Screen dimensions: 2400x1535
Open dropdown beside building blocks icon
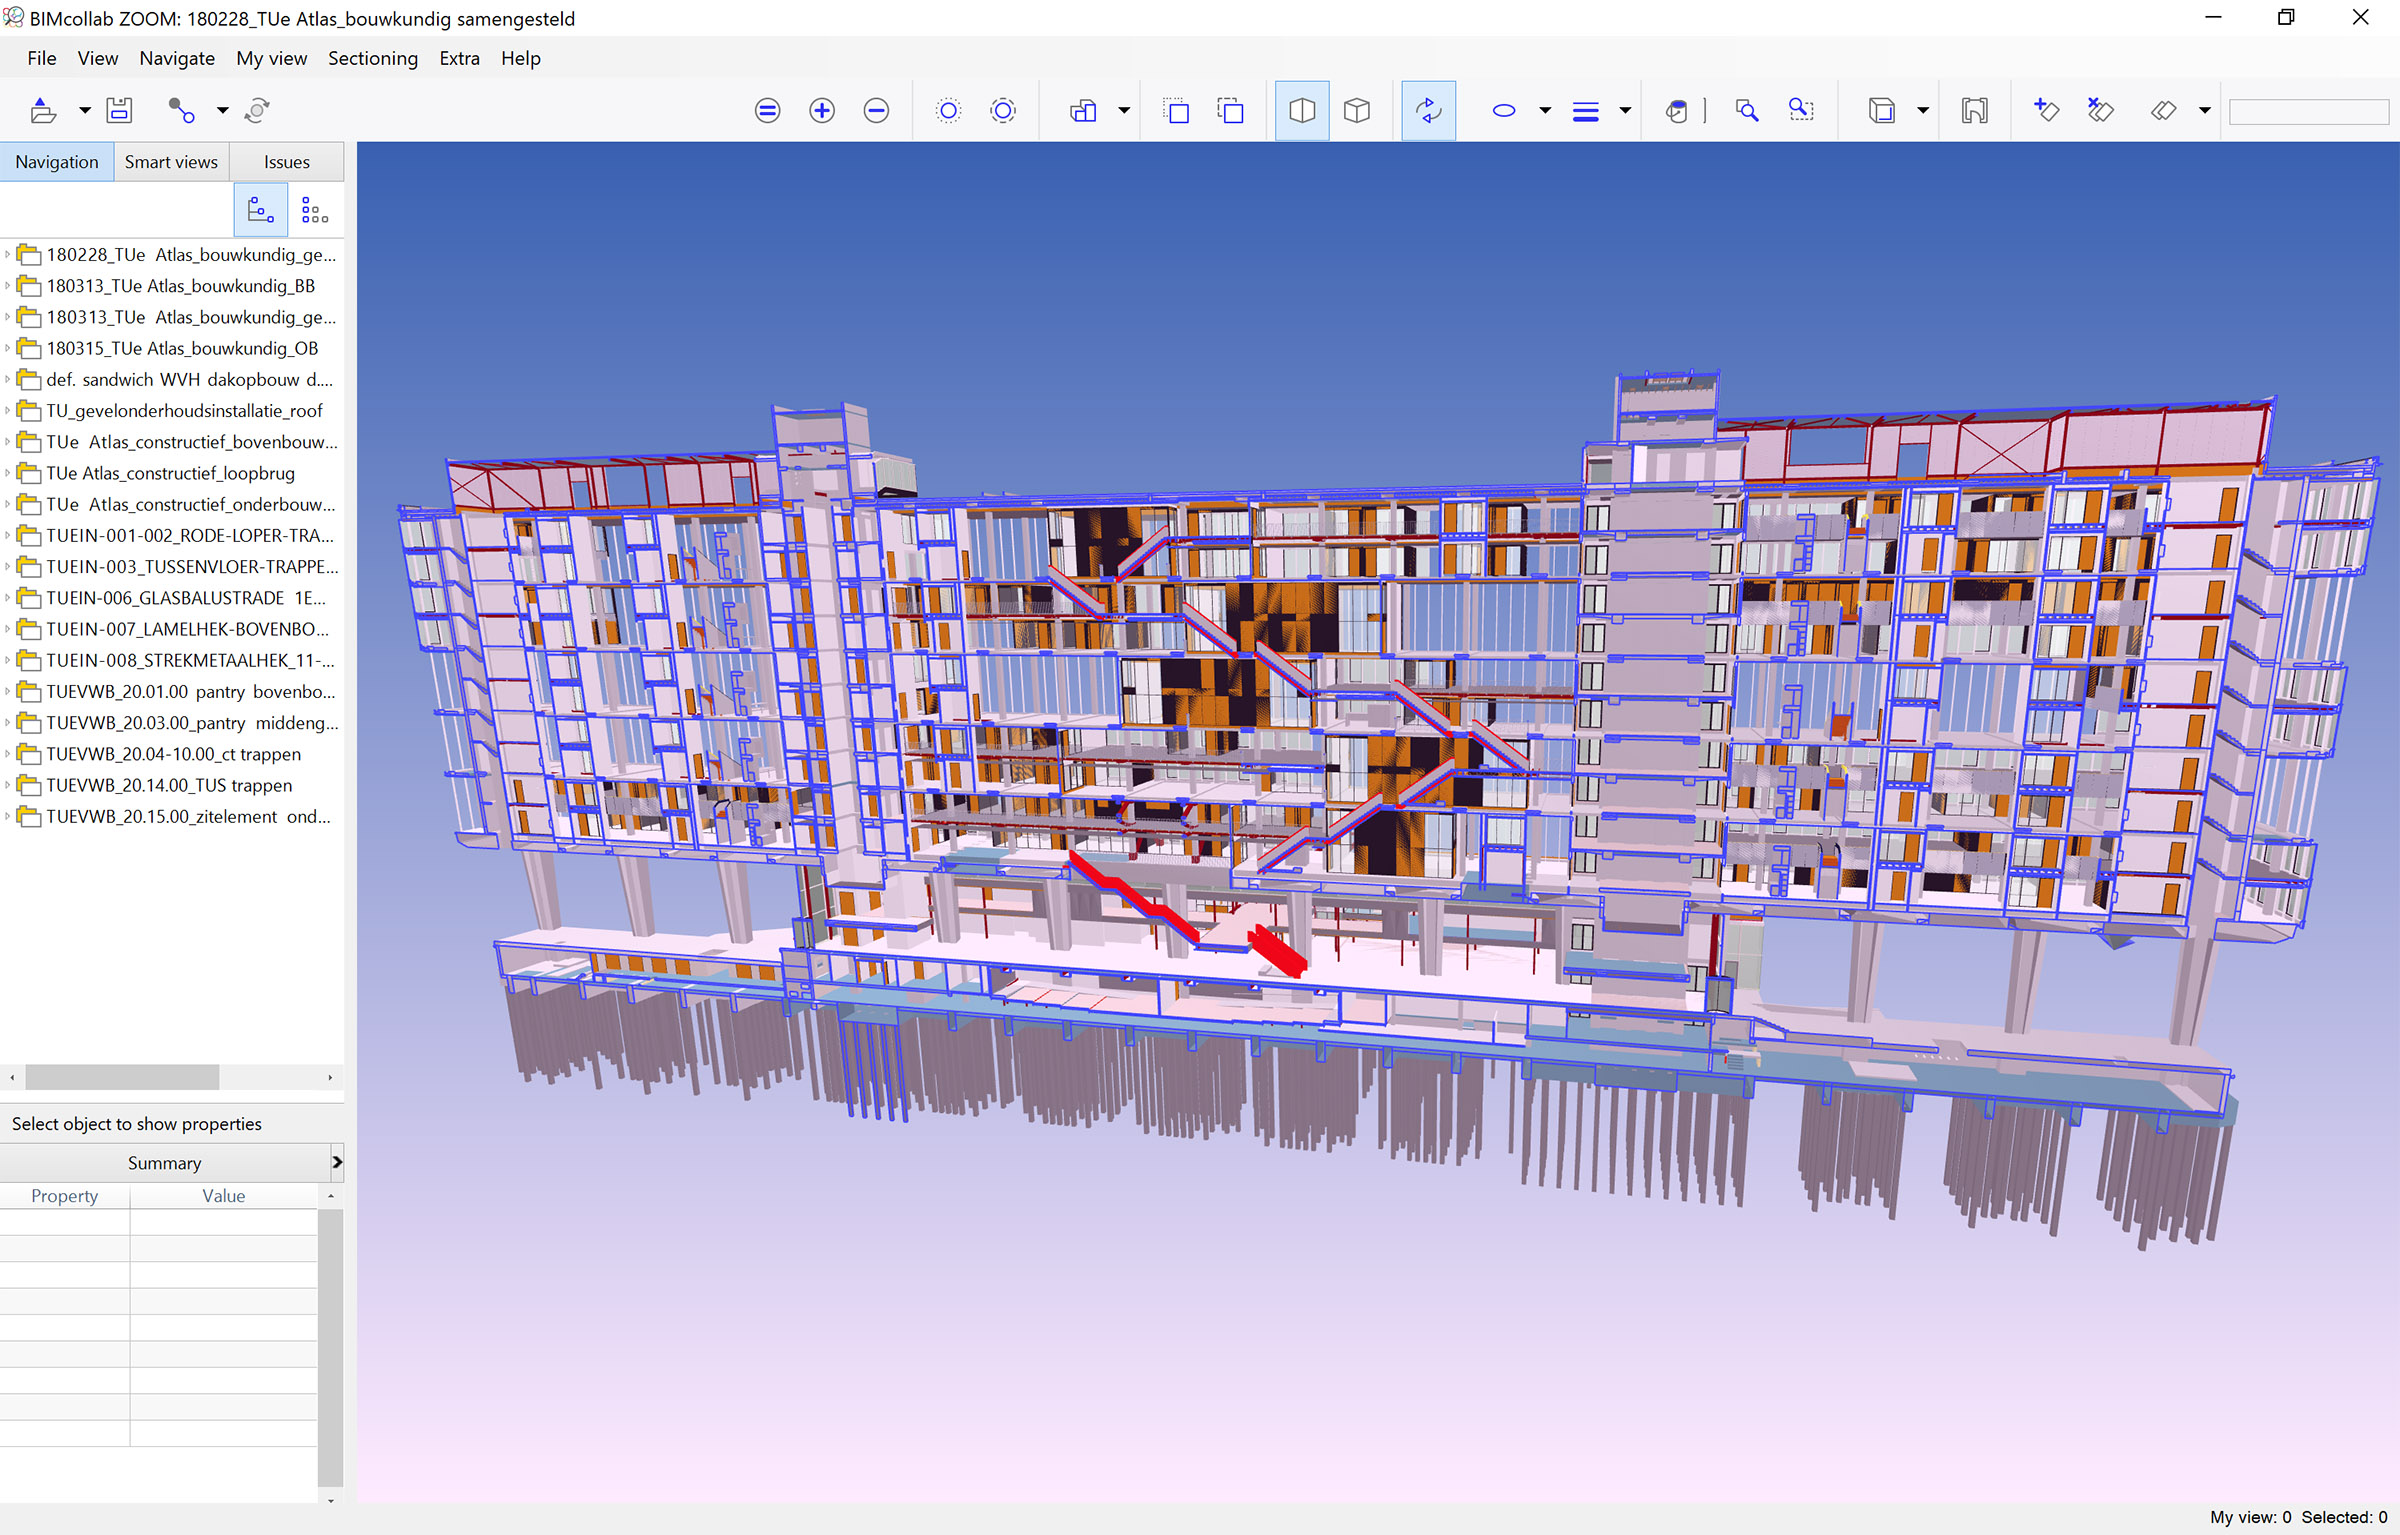tap(1124, 111)
